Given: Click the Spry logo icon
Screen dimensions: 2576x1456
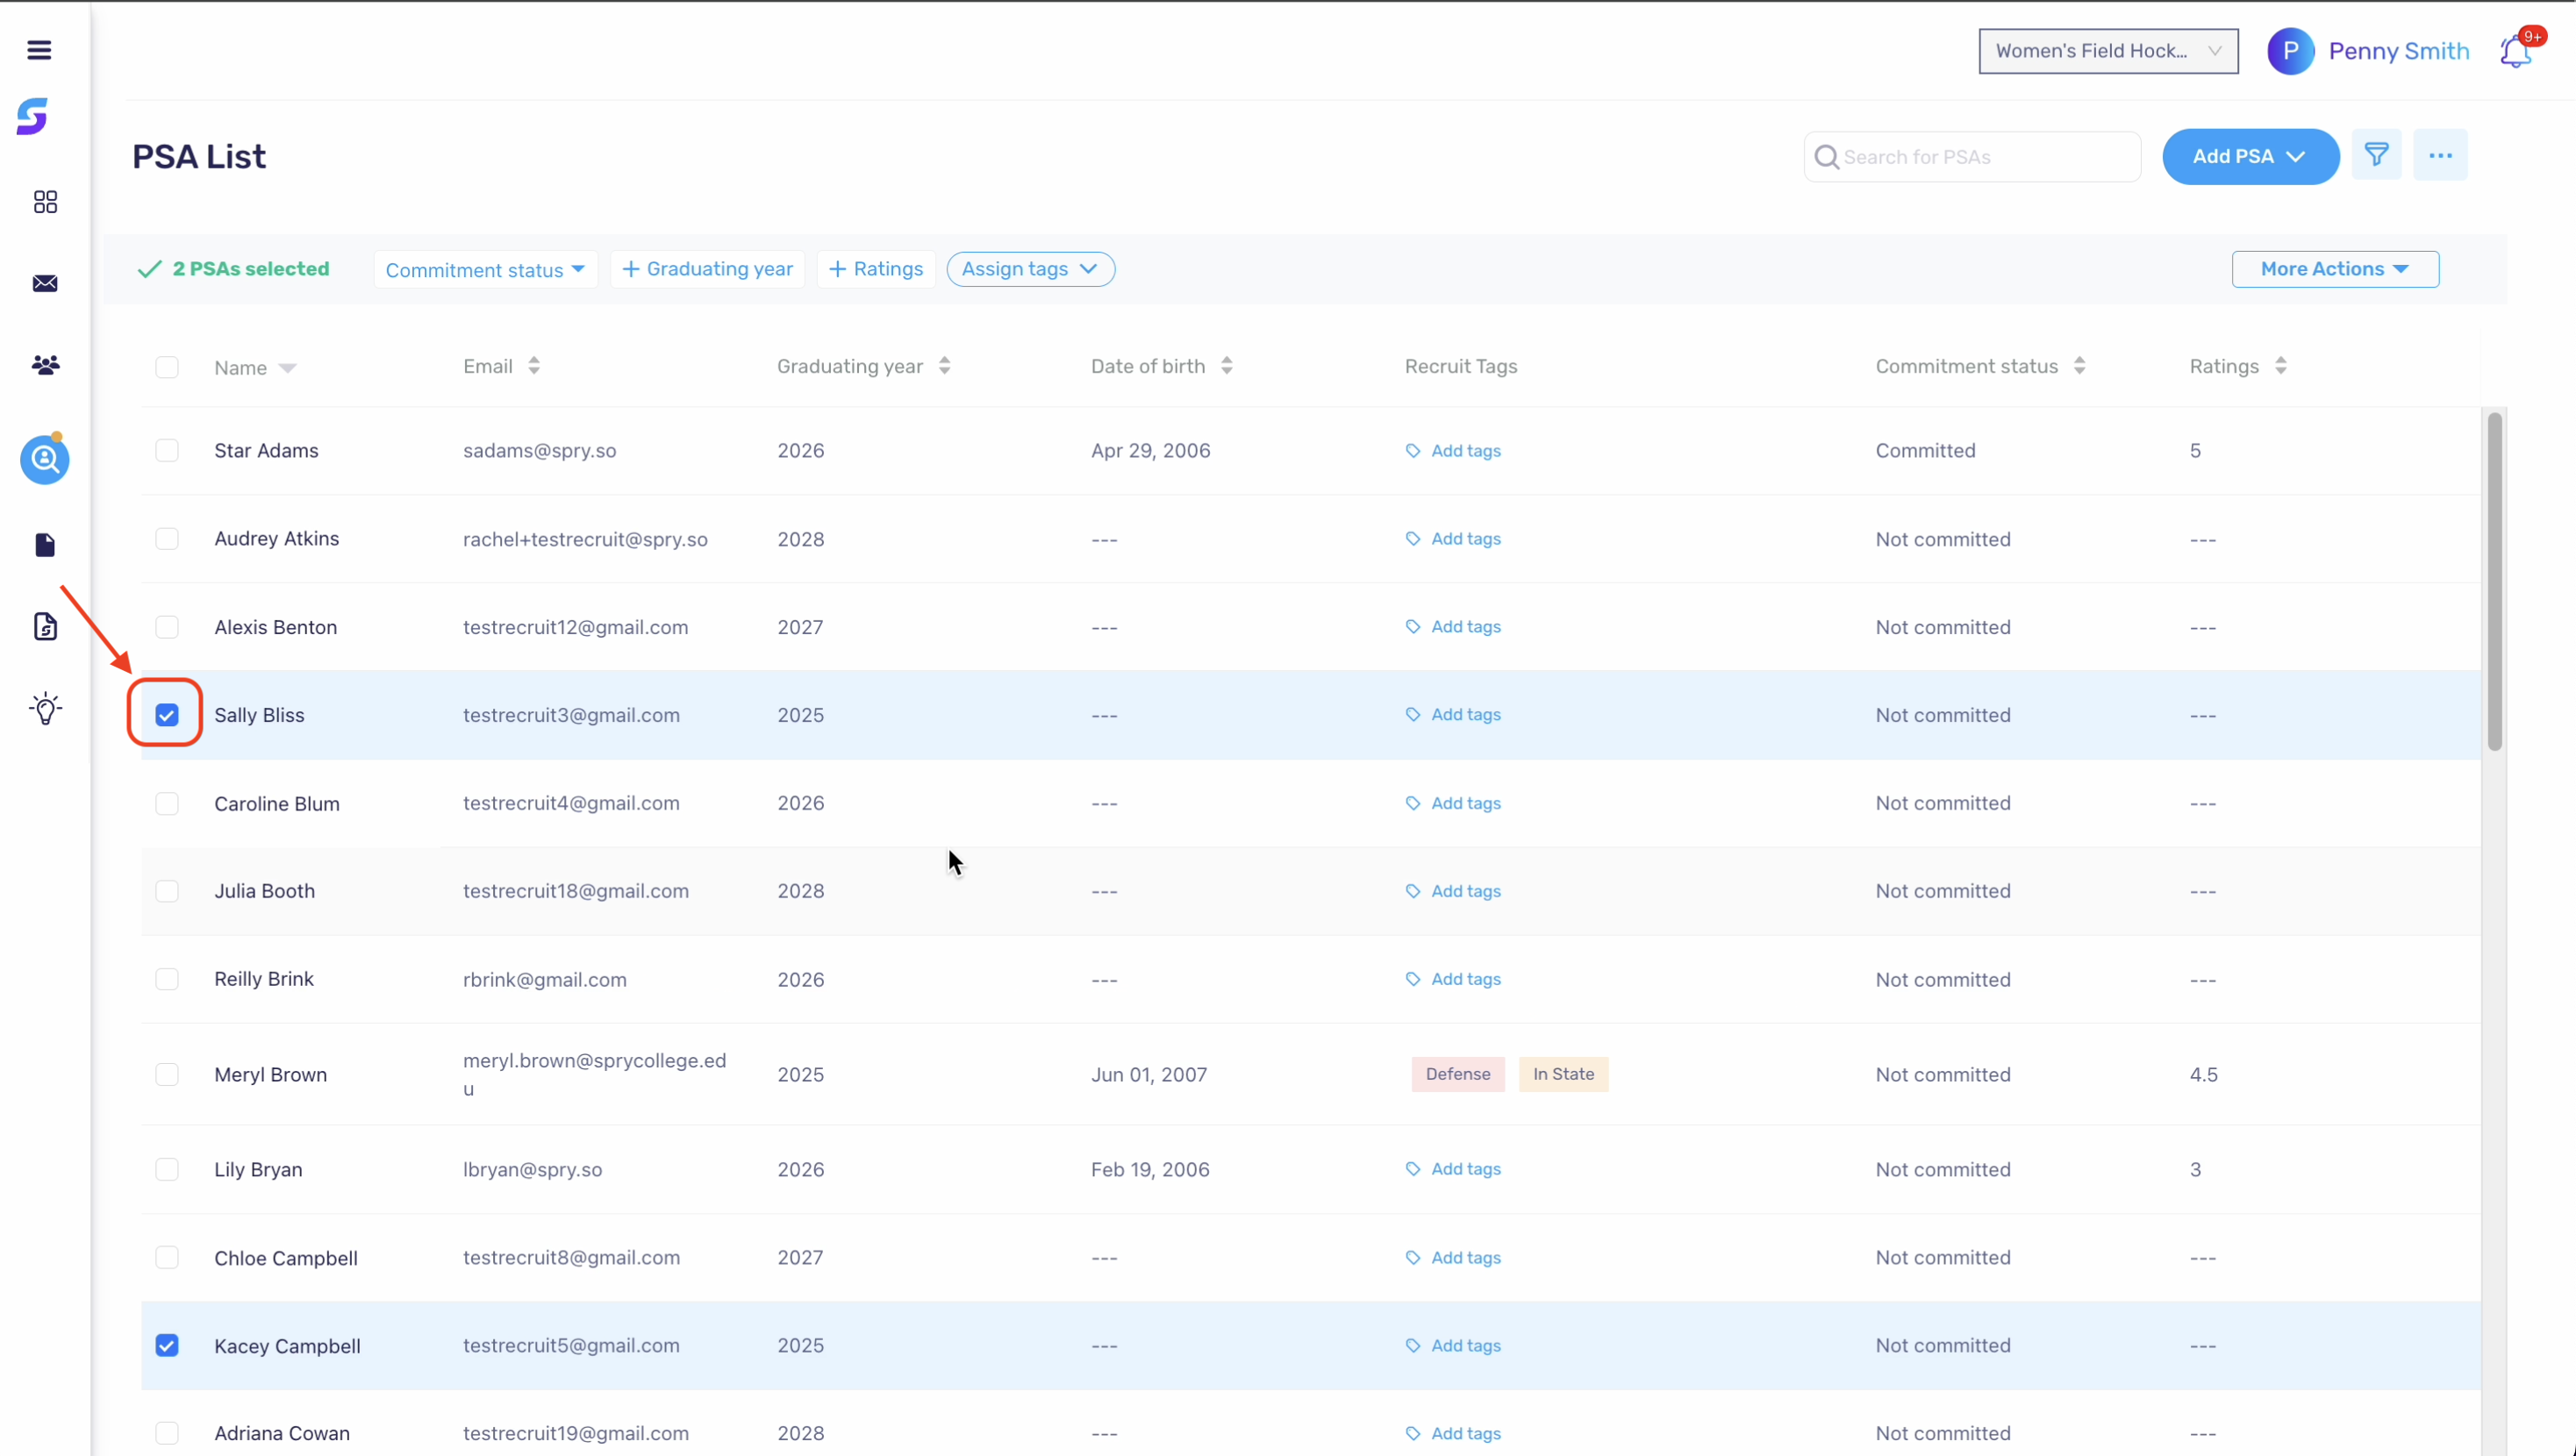Looking at the screenshot, I should (32, 116).
